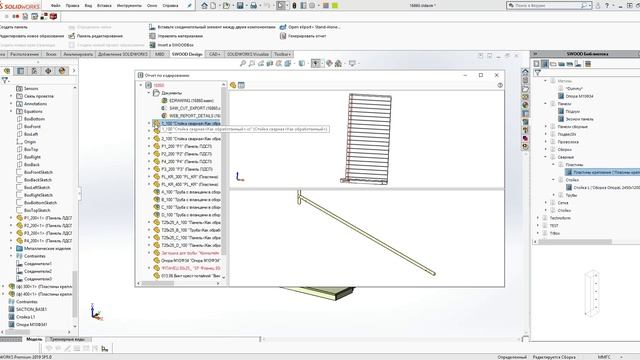Collapse the Сварные folder in SWOOD library
Viewport: 640px width, 360px height.
click(x=545, y=157)
